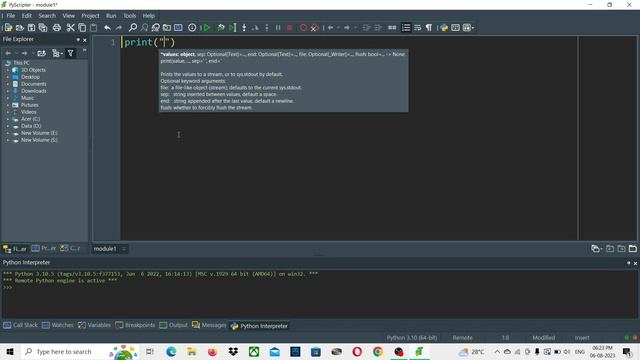This screenshot has width=640, height=360.
Task: Find next occurrence icon
Action: click(144, 28)
